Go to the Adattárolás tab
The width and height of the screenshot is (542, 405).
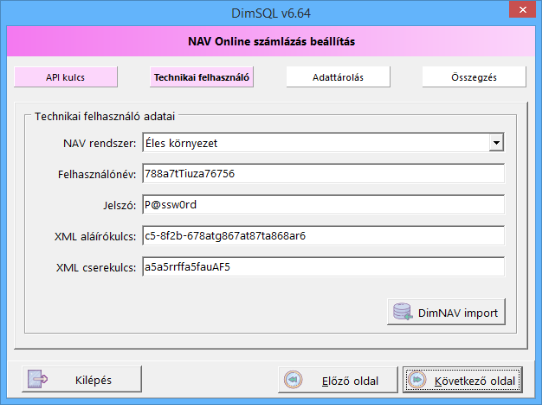click(338, 77)
